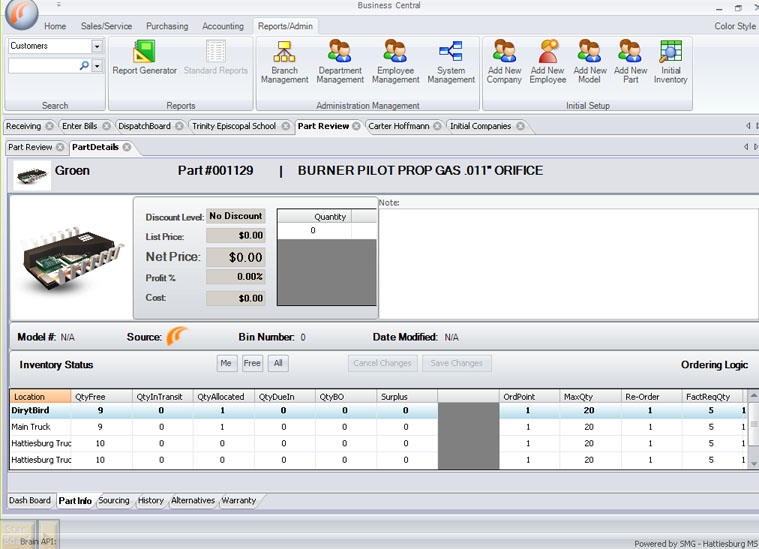Open Branch Management
This screenshot has width=759, height=549.
click(284, 62)
